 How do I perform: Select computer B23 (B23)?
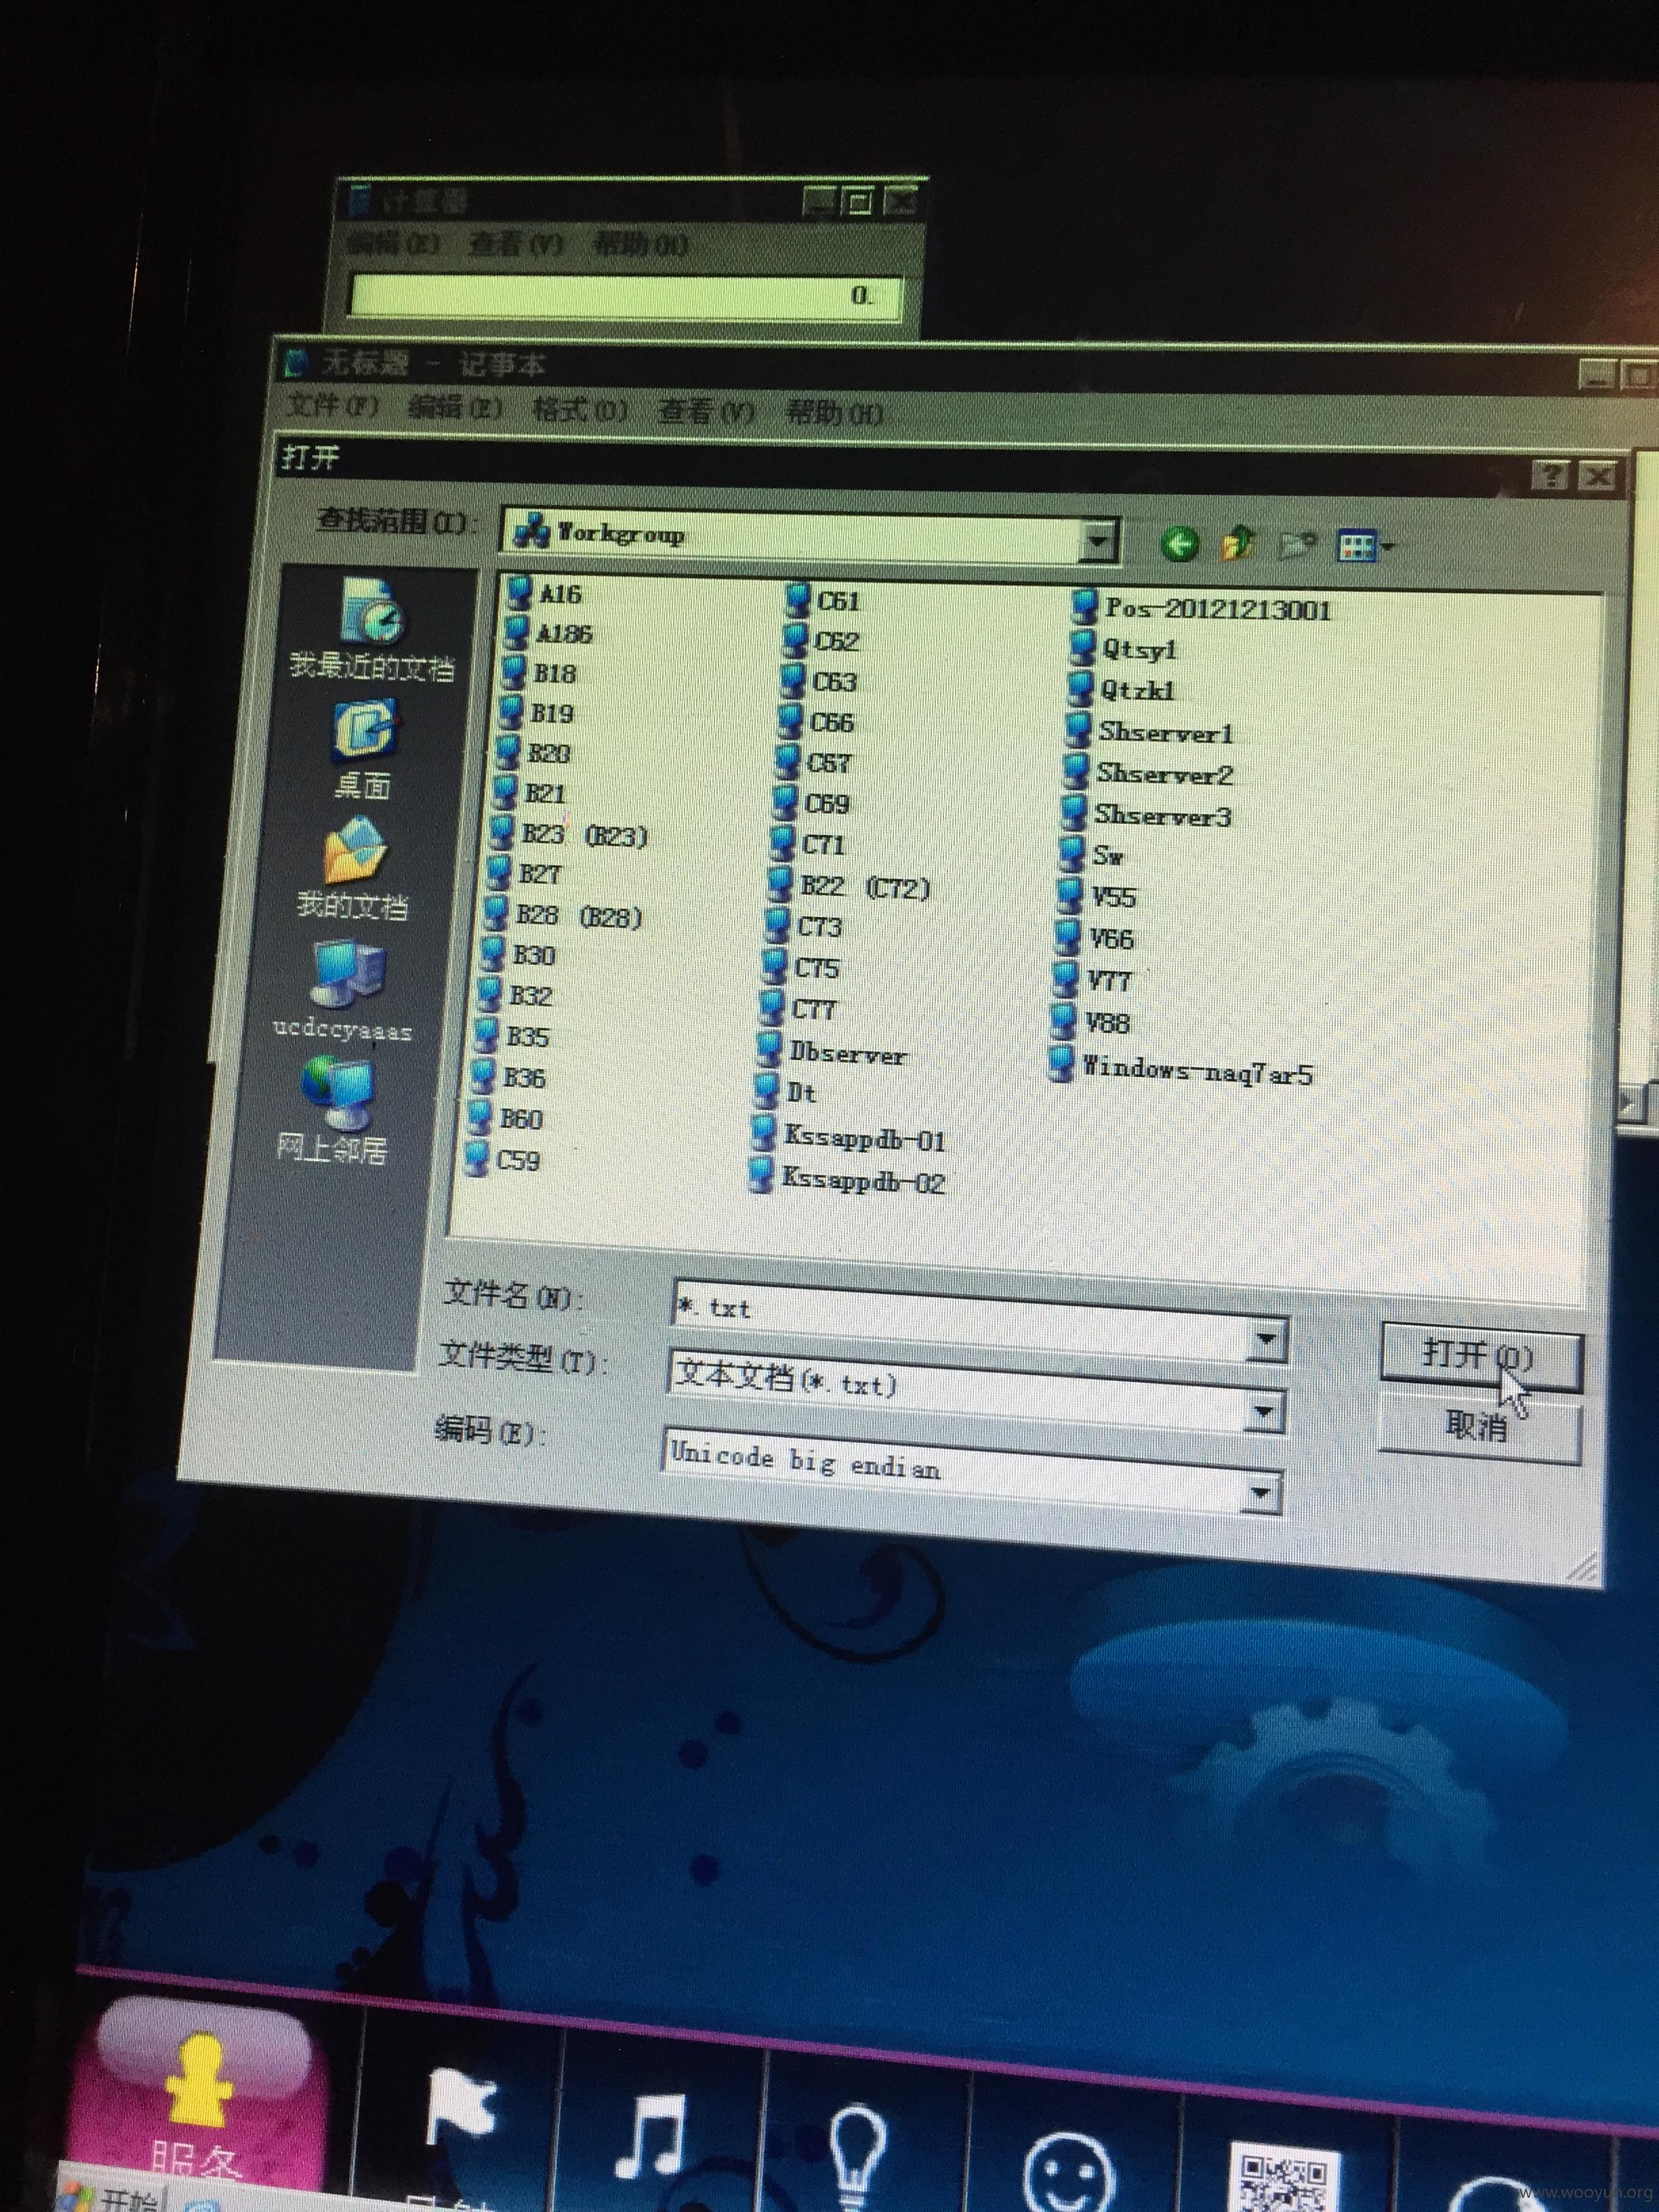click(569, 834)
